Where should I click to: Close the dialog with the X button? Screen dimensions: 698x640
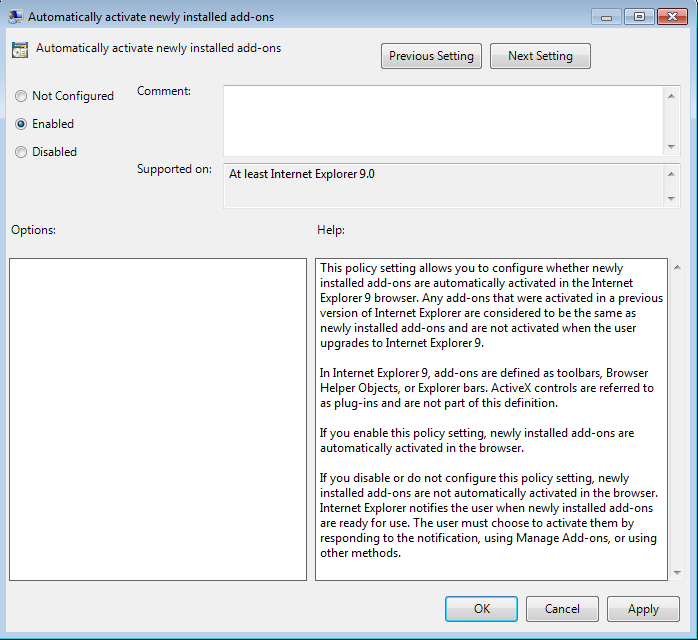[672, 17]
